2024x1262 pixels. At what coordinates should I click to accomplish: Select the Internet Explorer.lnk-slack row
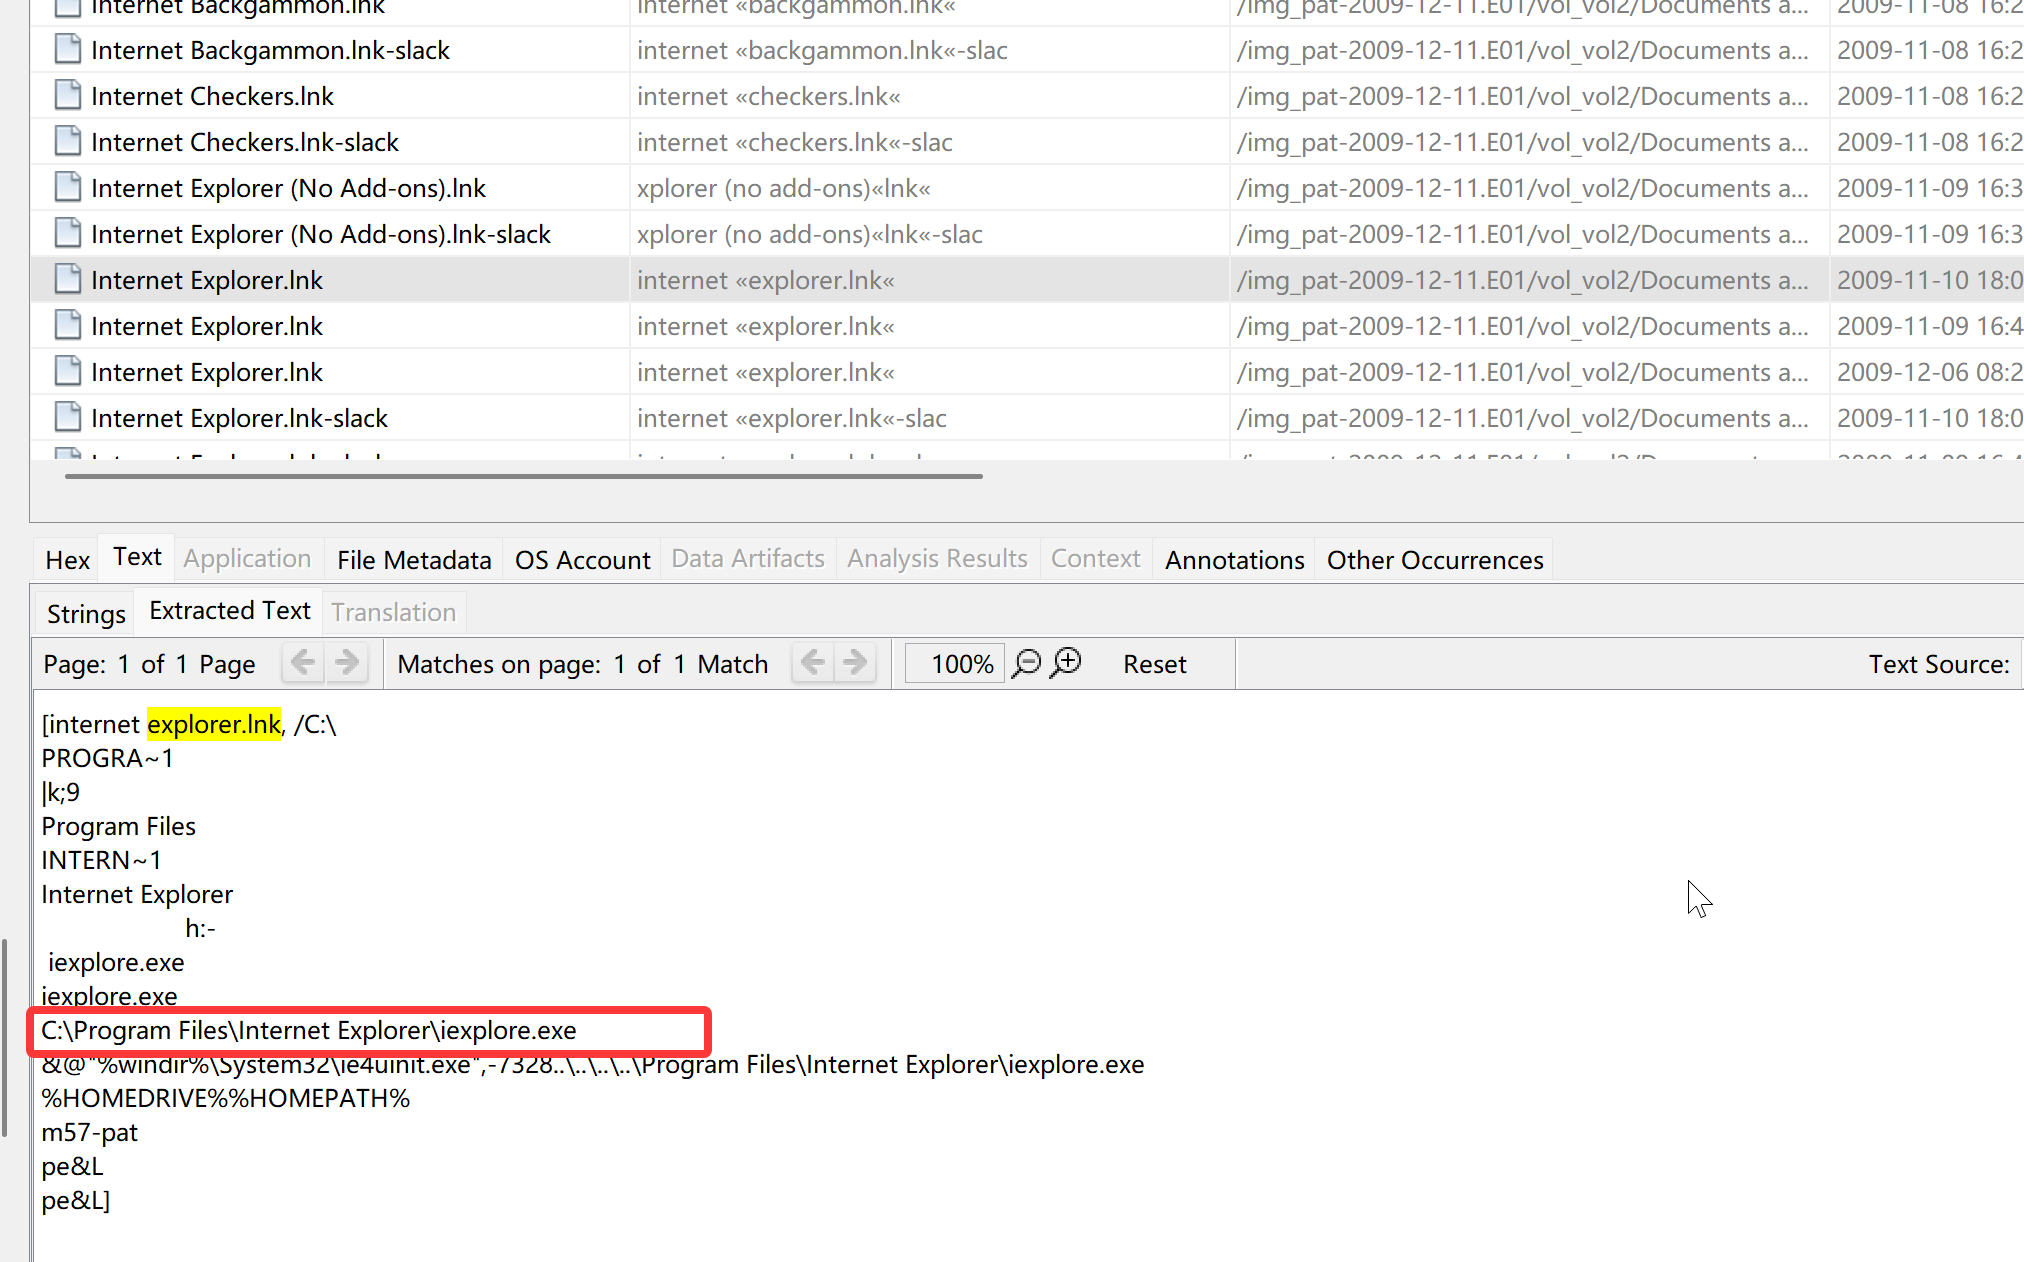tap(239, 418)
